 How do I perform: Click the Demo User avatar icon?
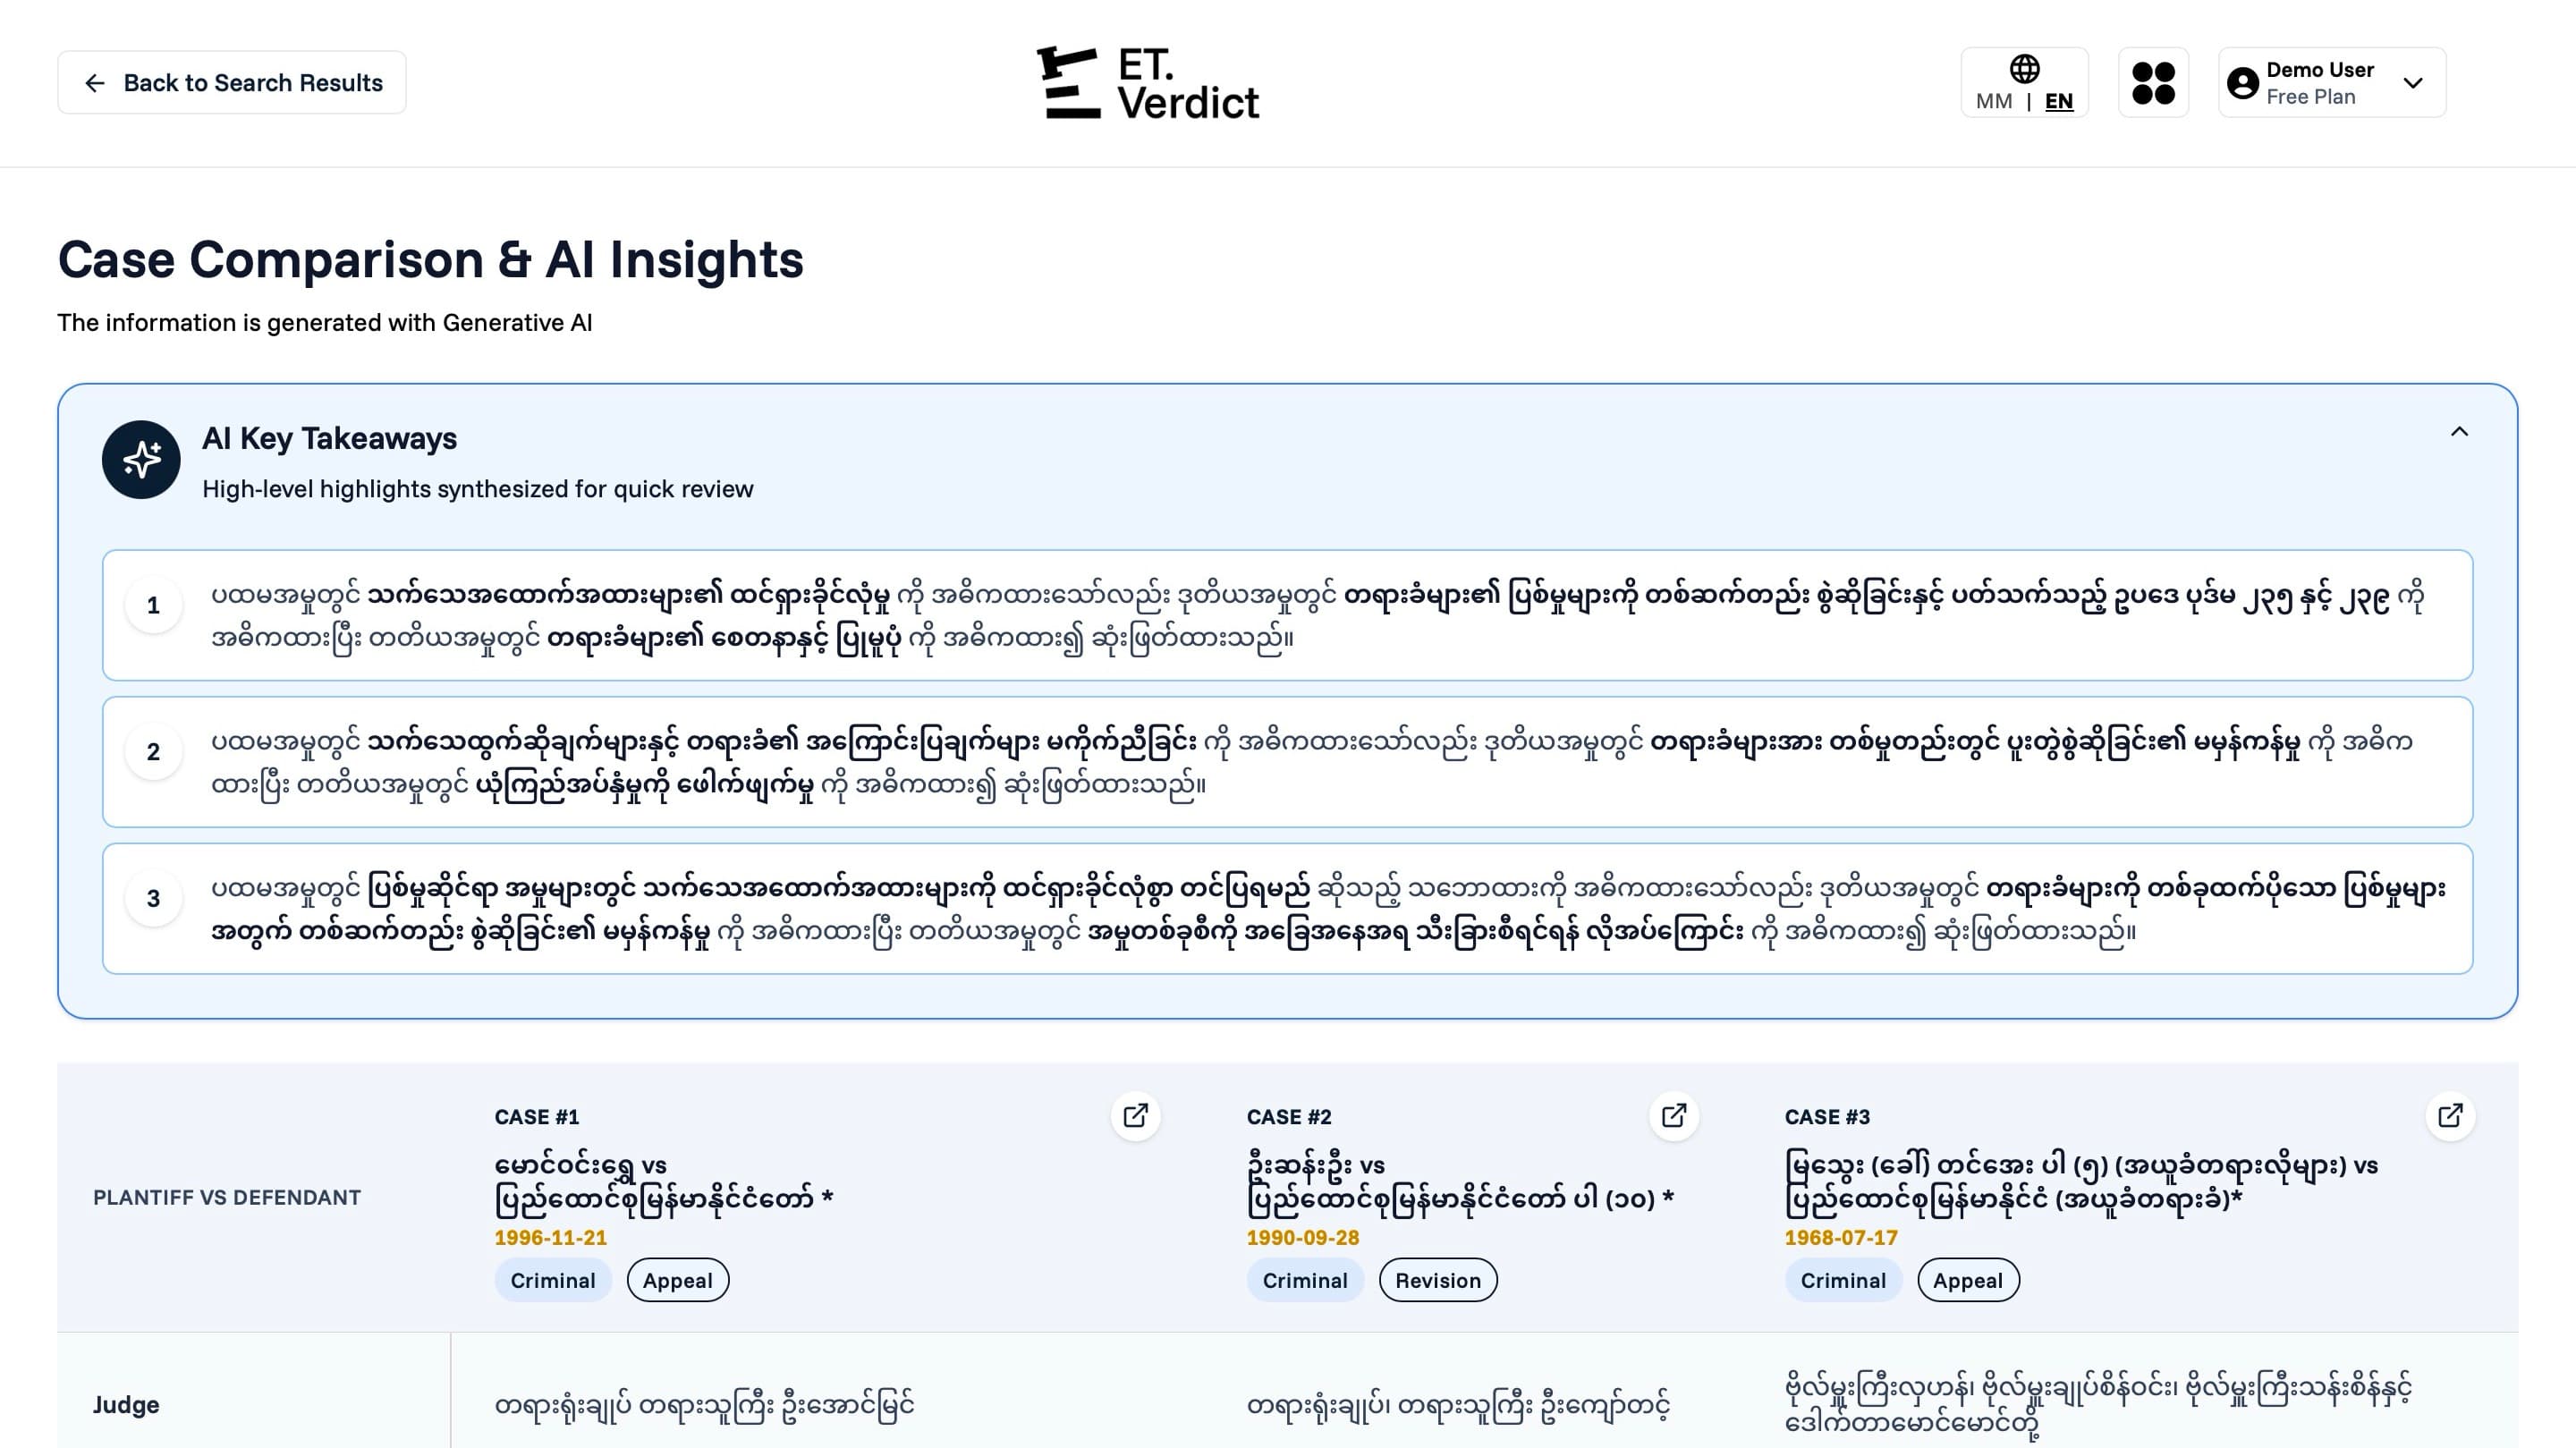click(2242, 83)
